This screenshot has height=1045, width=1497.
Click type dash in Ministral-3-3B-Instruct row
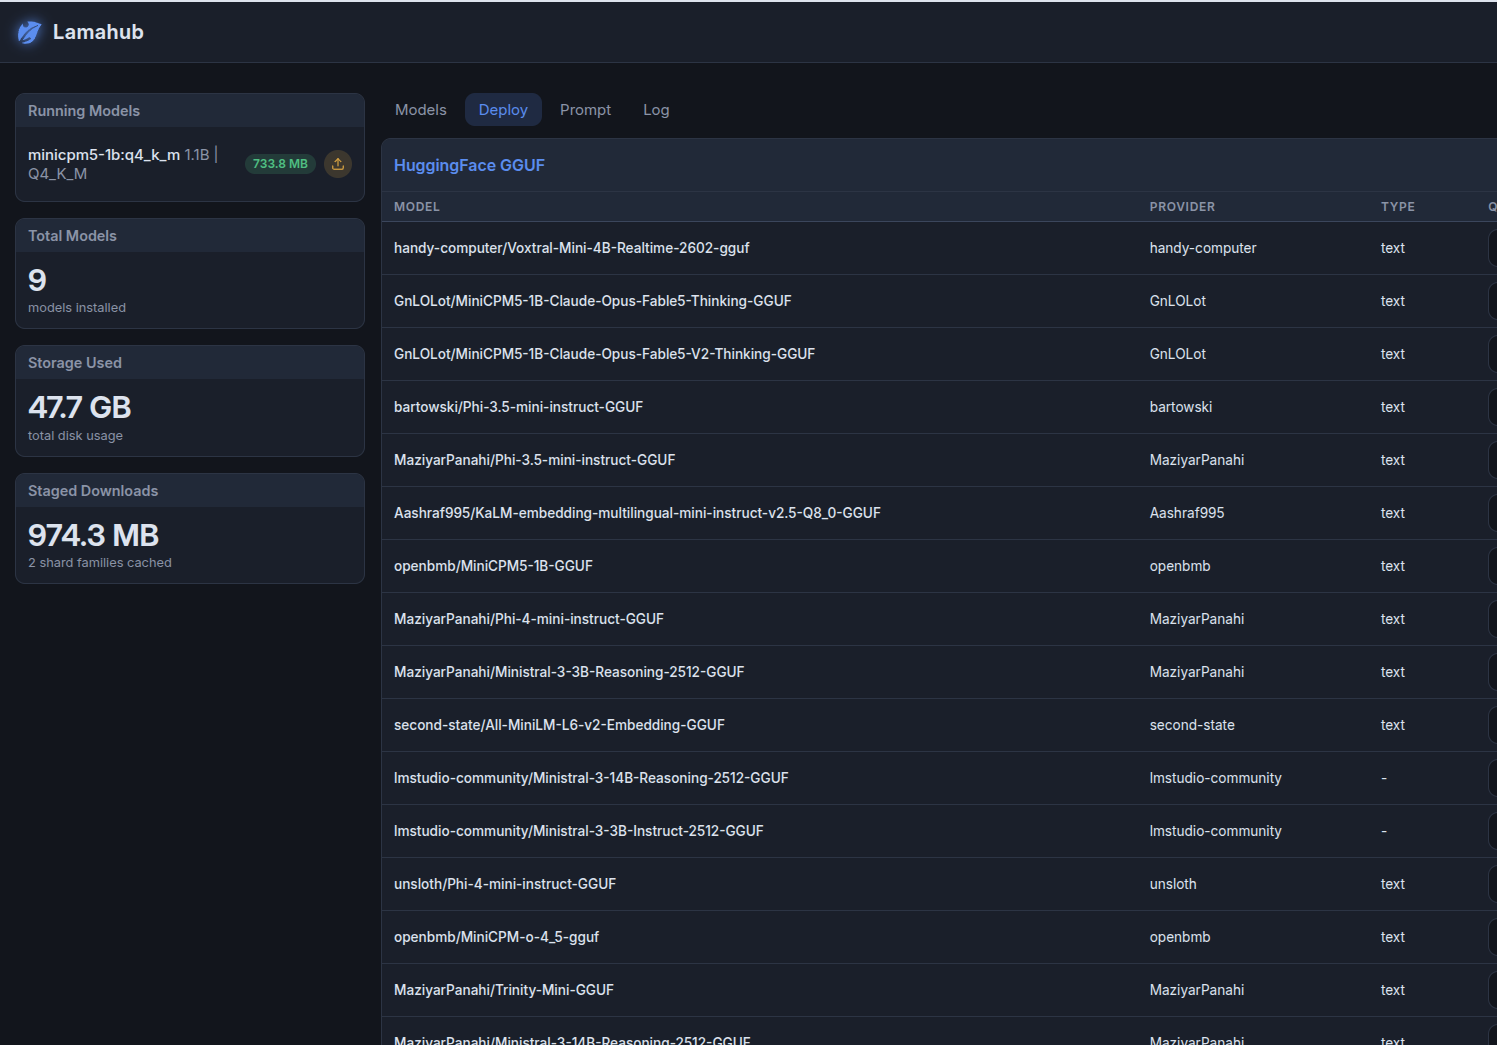pyautogui.click(x=1384, y=831)
